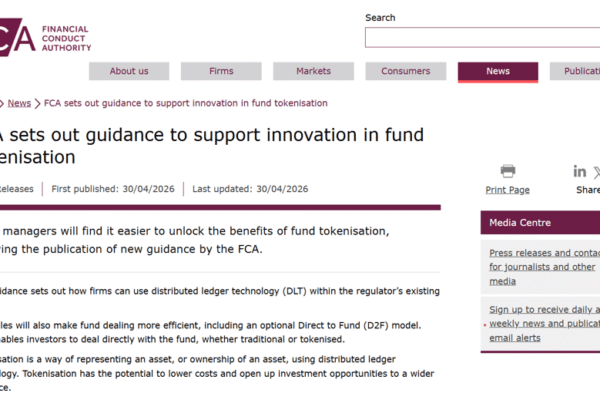The height and width of the screenshot is (400, 600).
Task: Open the Publications menu
Action: [x=575, y=71]
